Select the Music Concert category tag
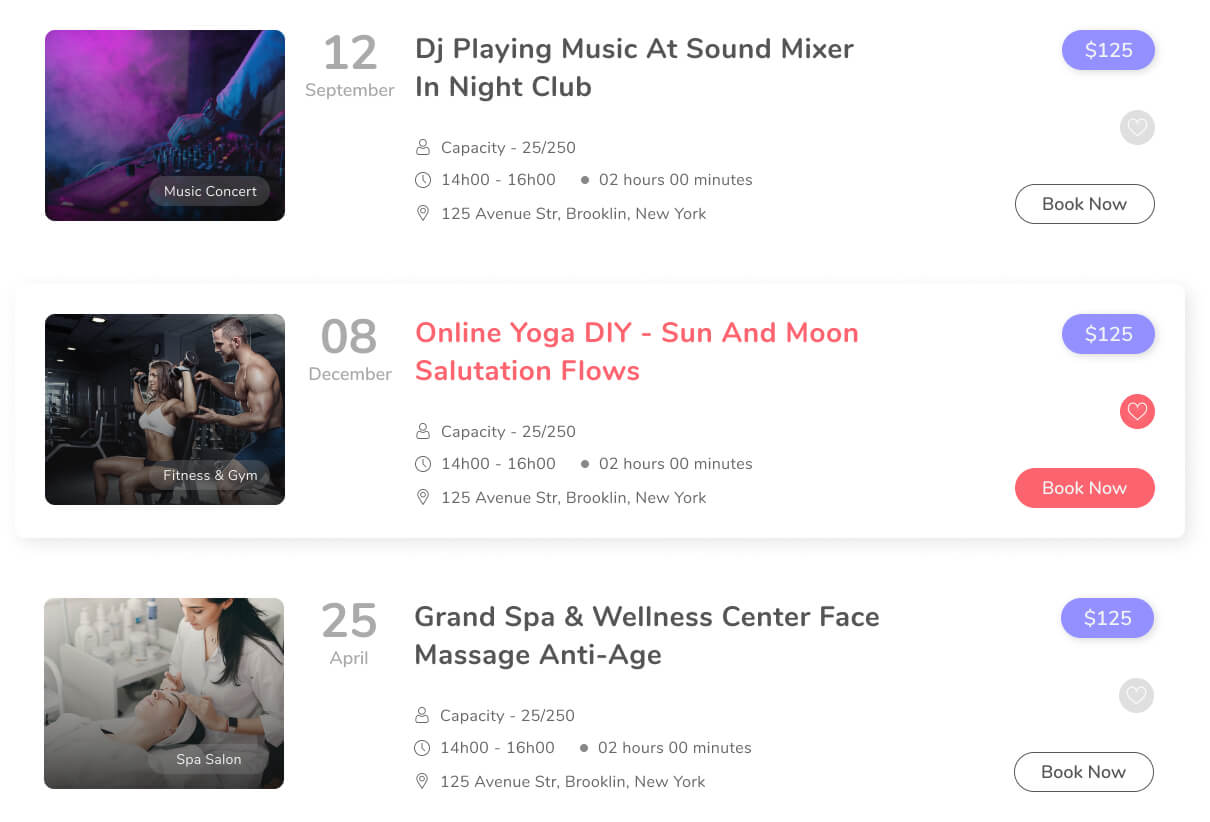The height and width of the screenshot is (822, 1210). (210, 191)
